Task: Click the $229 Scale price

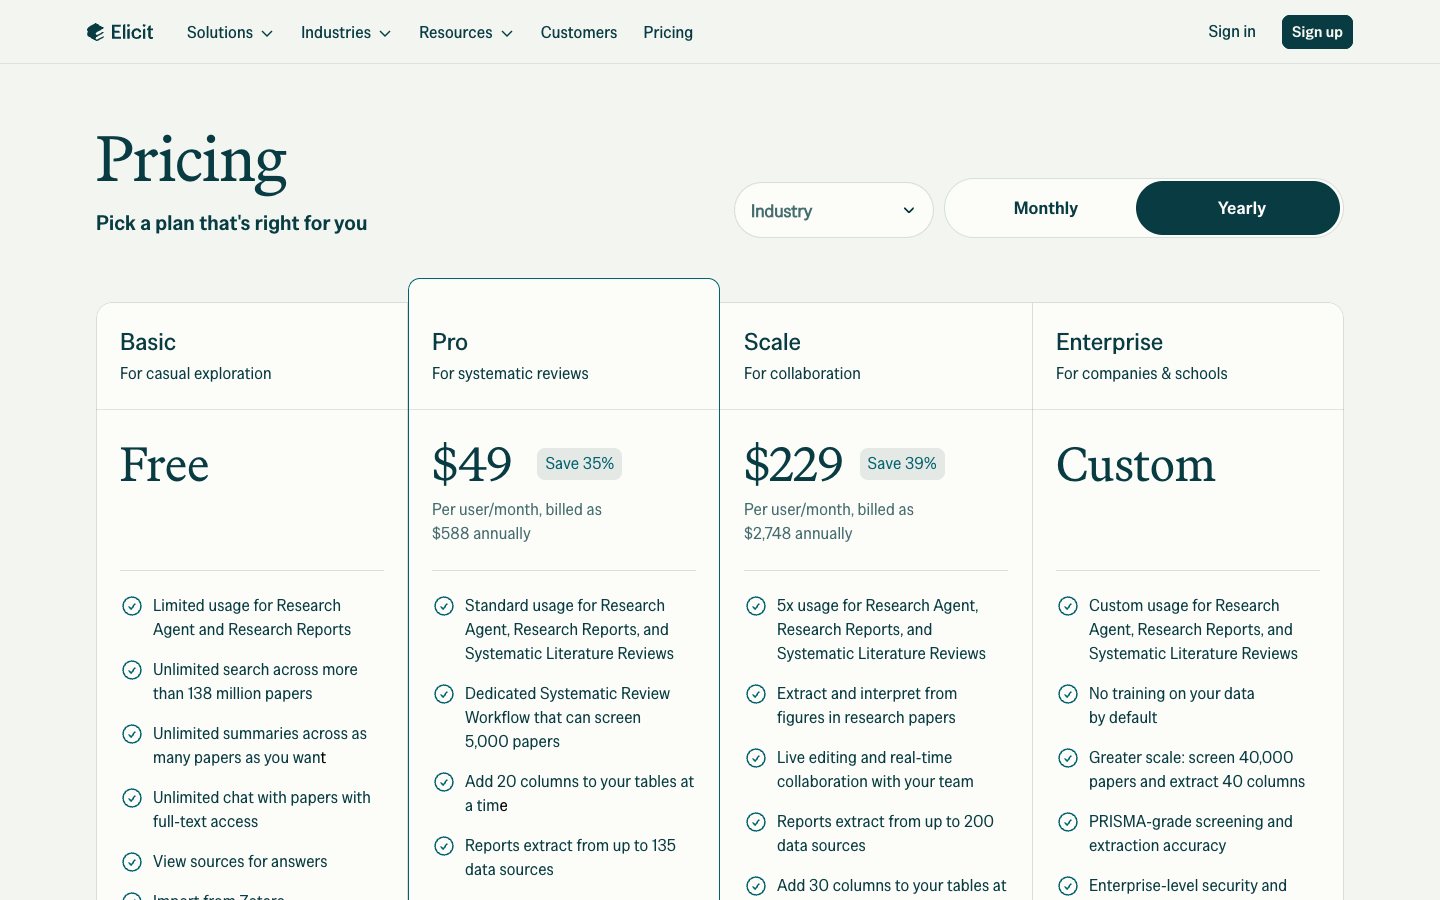Action: pos(794,465)
